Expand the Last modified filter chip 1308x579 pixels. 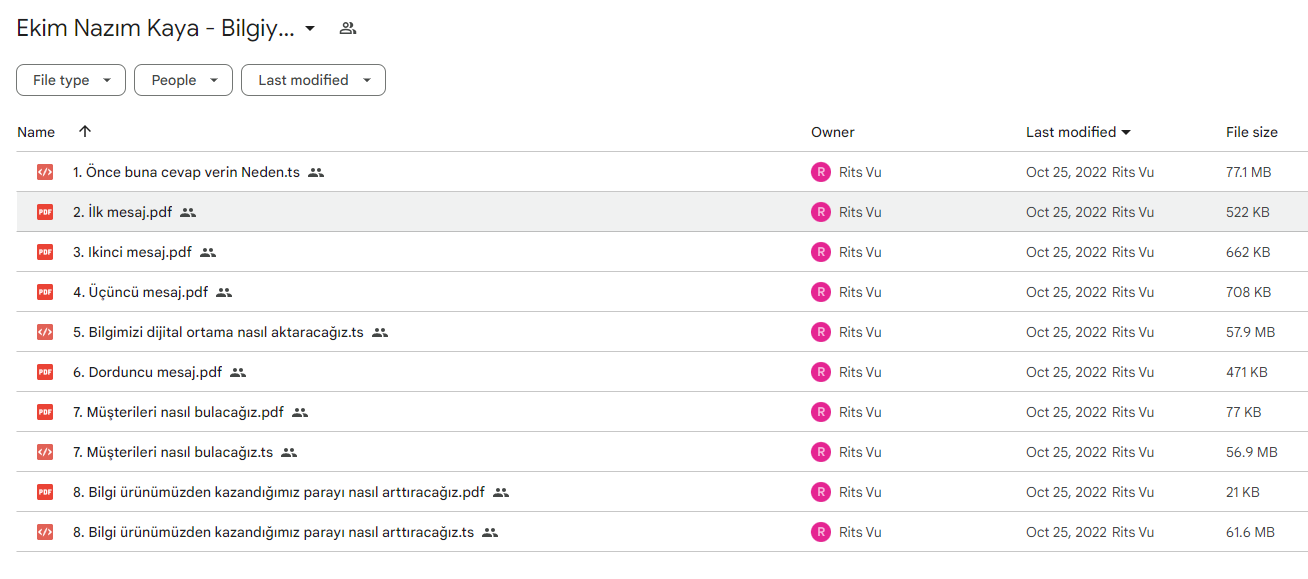tap(313, 80)
